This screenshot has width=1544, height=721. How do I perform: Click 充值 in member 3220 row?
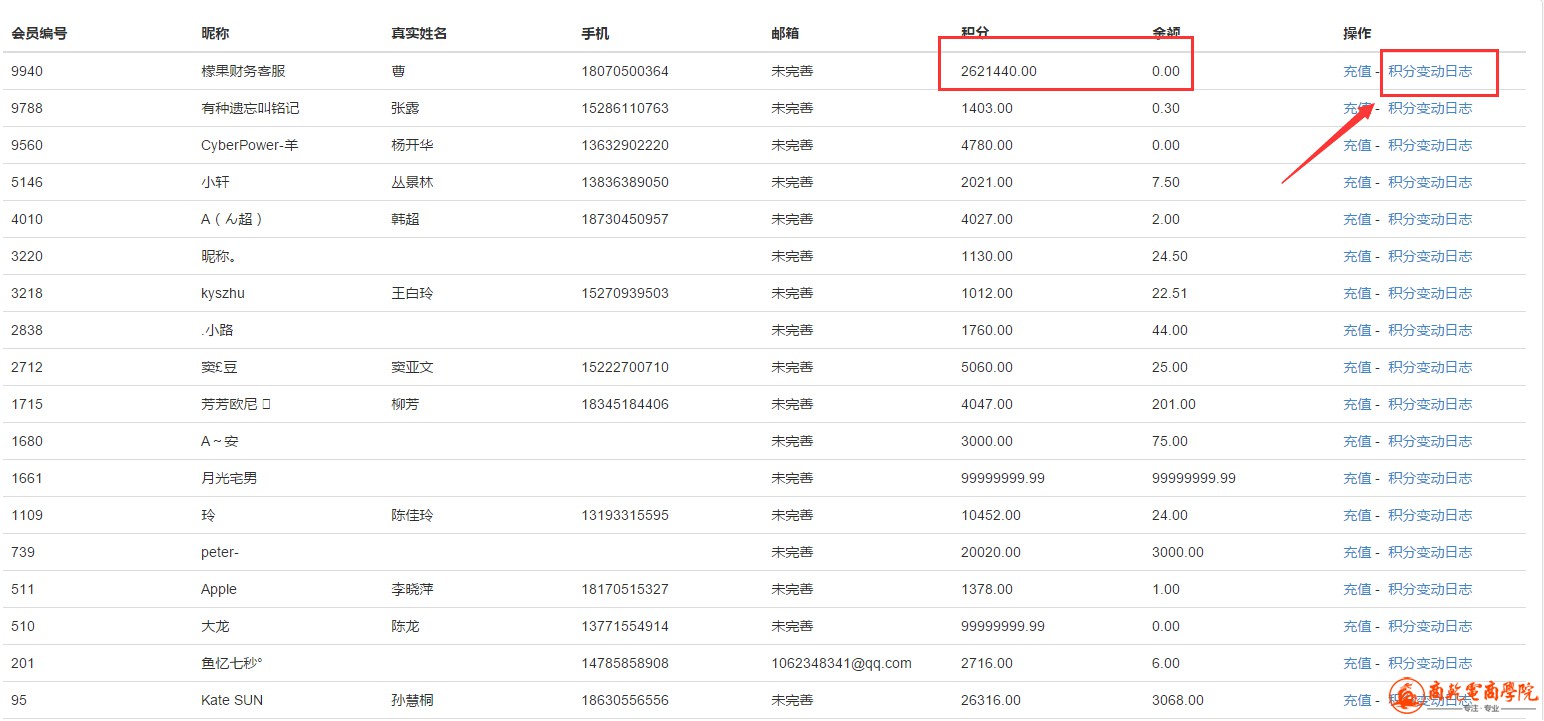(x=1357, y=256)
